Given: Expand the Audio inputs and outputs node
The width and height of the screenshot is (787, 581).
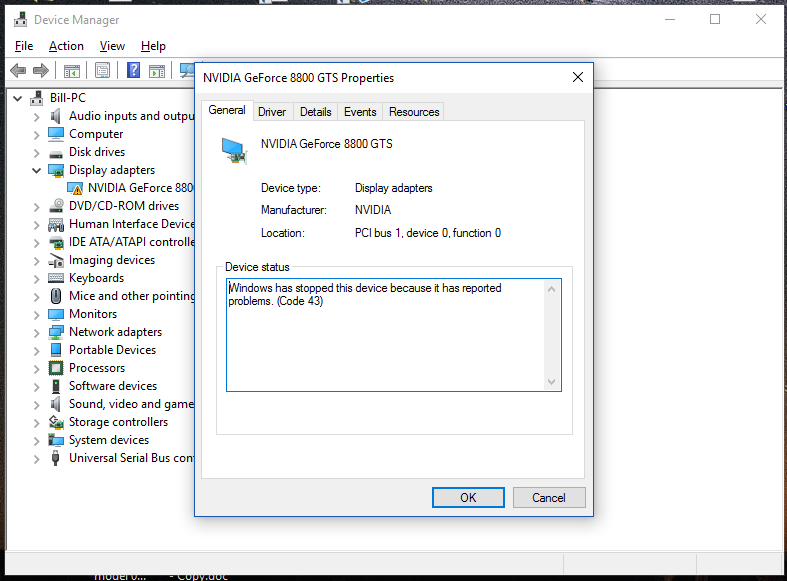Looking at the screenshot, I should pyautogui.click(x=36, y=117).
